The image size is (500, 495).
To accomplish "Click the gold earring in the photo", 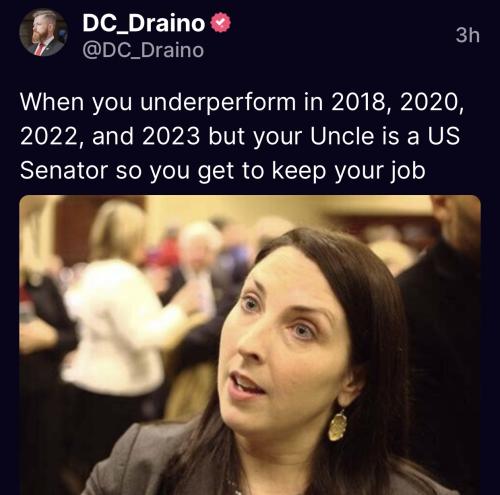I will pos(338,426).
